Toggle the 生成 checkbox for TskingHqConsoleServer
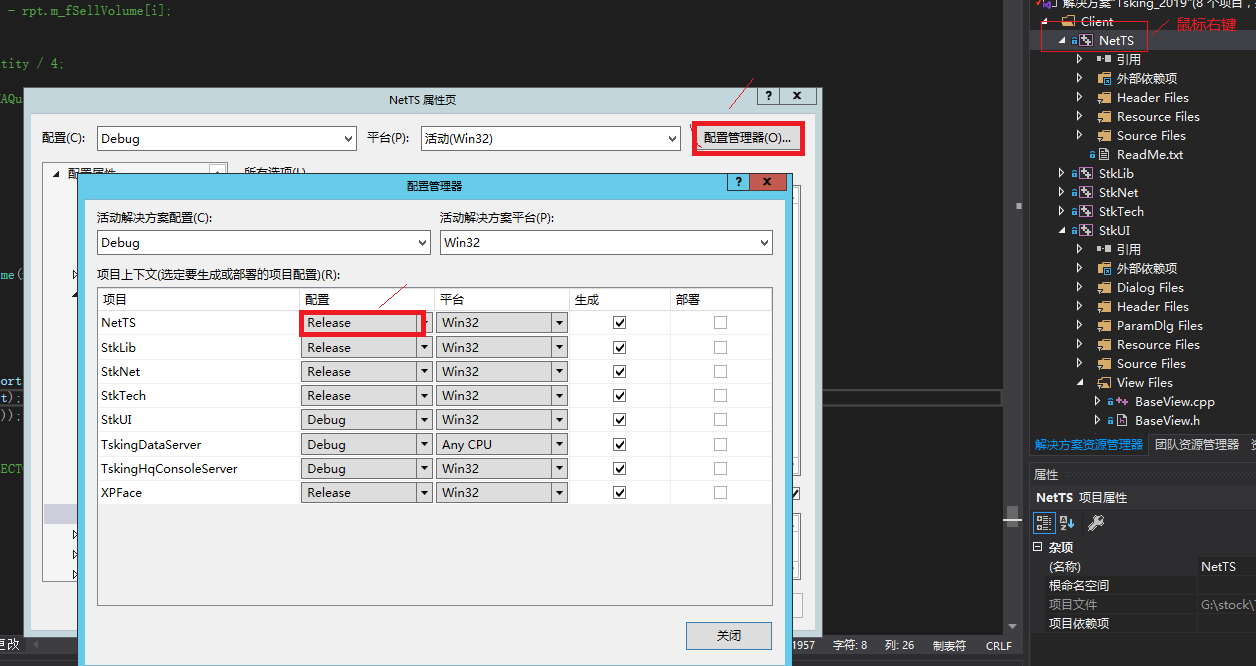 click(x=620, y=468)
